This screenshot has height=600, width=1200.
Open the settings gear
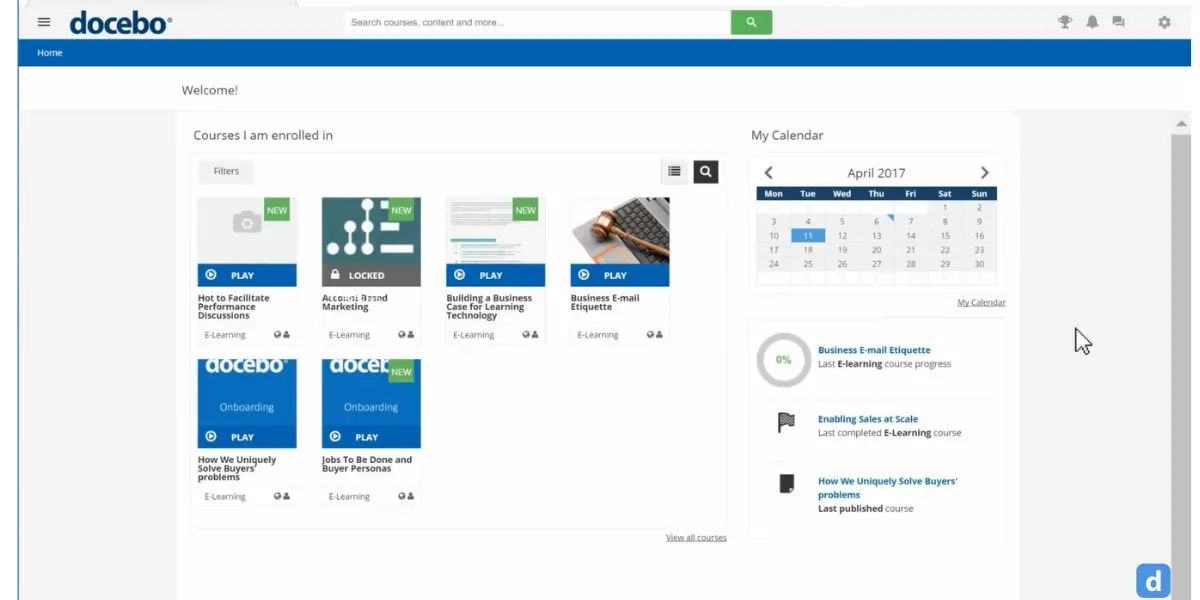pyautogui.click(x=1164, y=22)
